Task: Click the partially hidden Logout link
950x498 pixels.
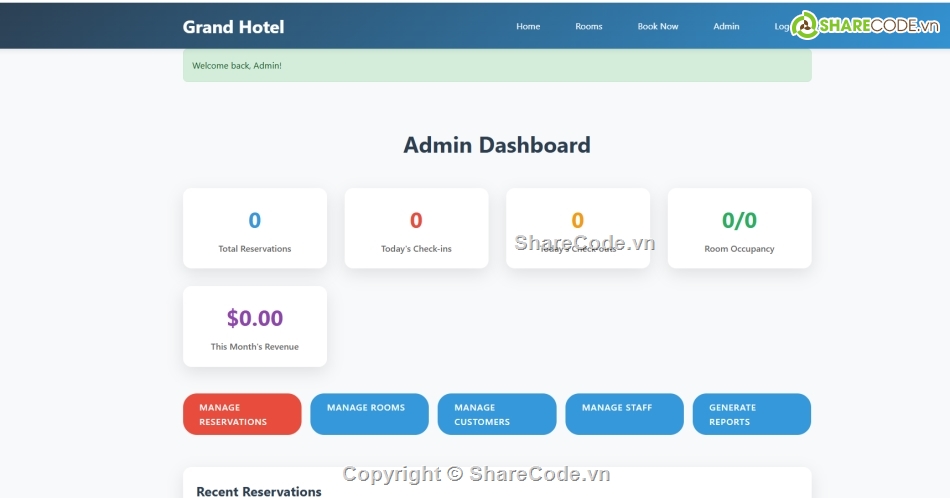Action: (x=781, y=27)
